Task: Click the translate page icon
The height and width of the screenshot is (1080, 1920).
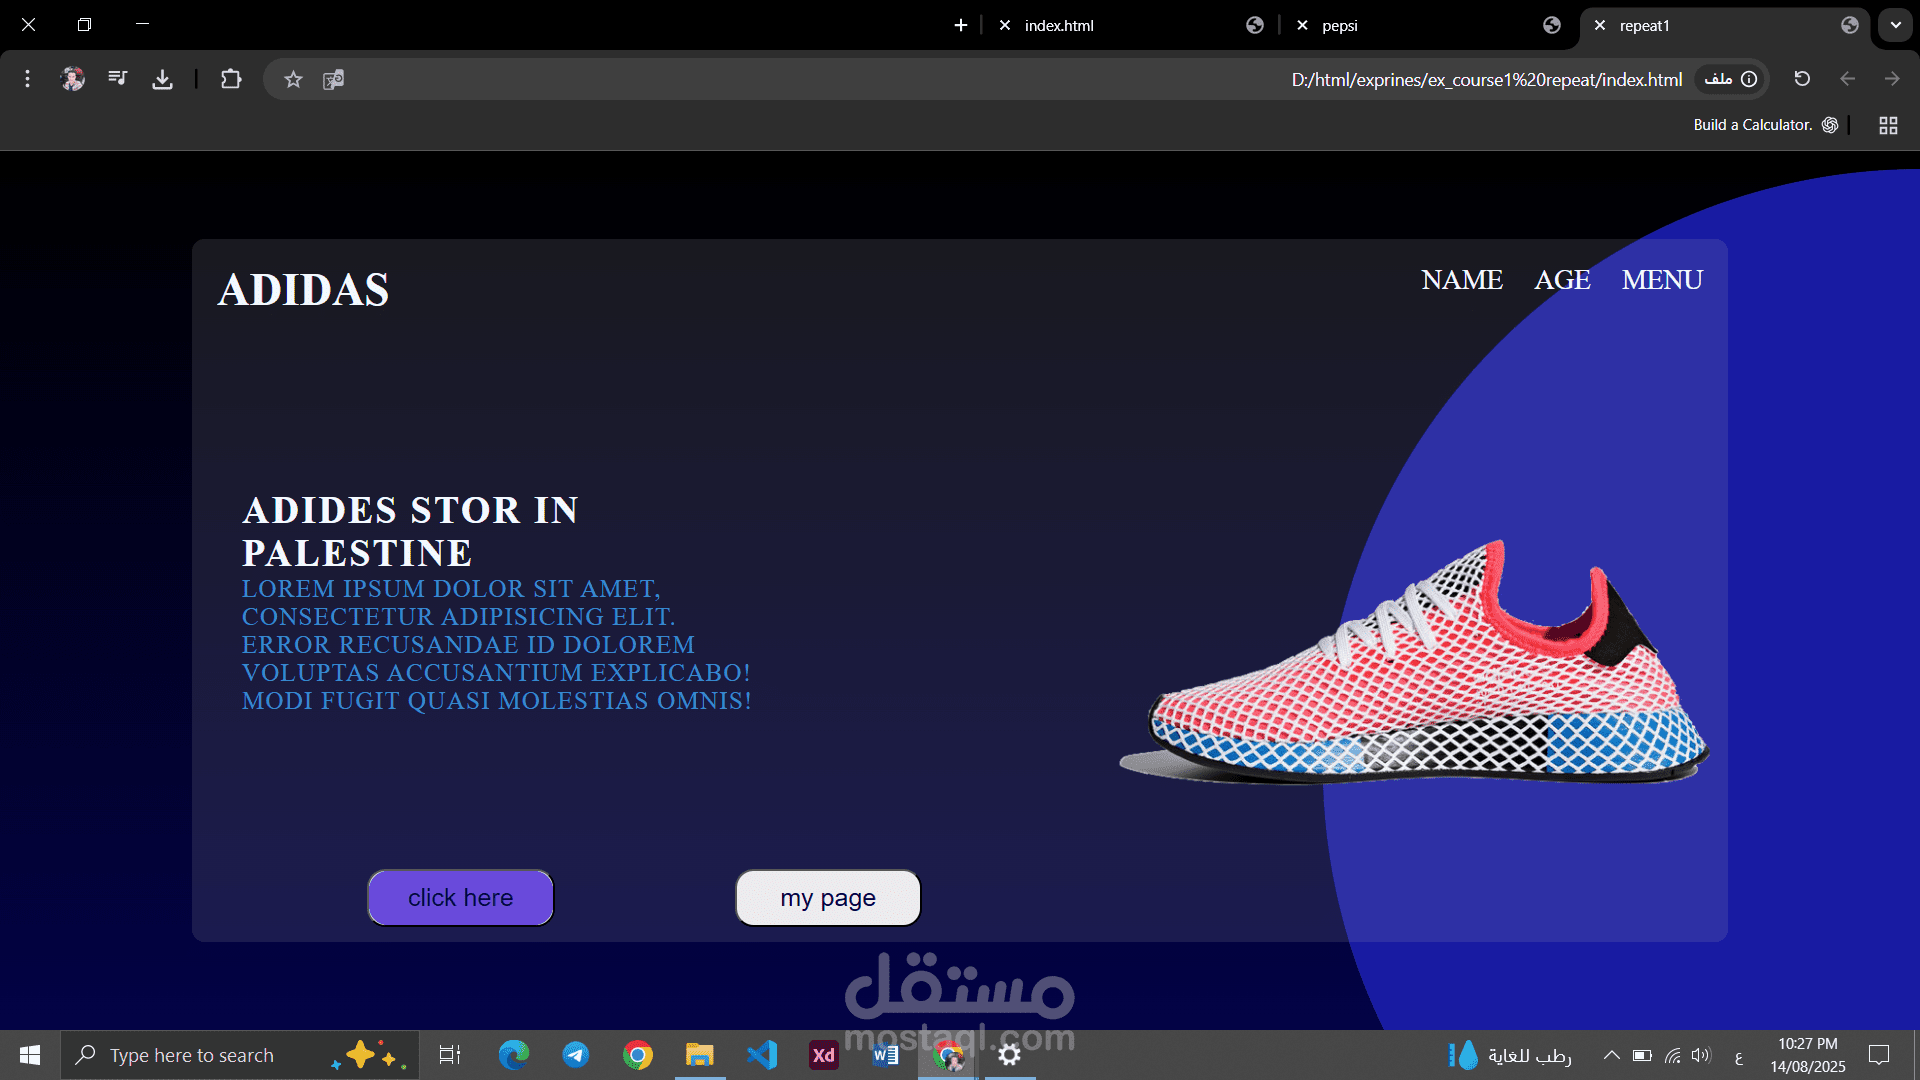Action: (x=334, y=79)
